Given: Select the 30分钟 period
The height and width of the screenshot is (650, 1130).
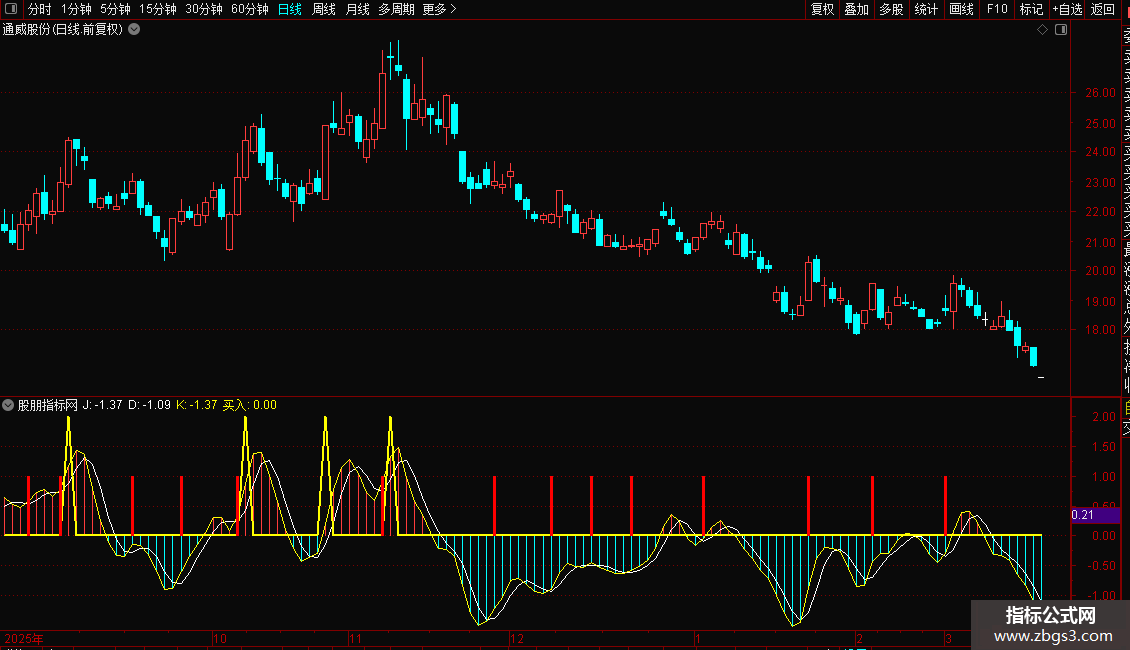Looking at the screenshot, I should [204, 9].
